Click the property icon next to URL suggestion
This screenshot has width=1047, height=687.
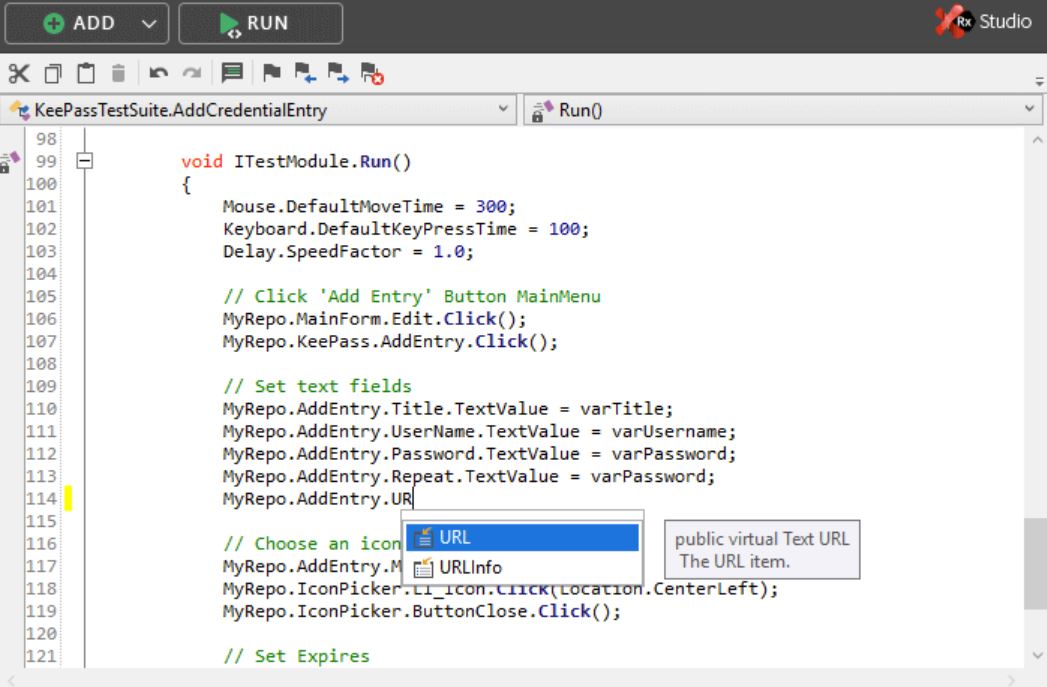click(x=423, y=537)
